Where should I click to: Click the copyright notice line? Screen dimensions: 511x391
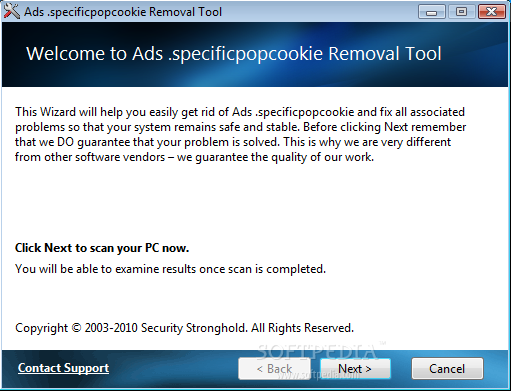[x=184, y=328]
